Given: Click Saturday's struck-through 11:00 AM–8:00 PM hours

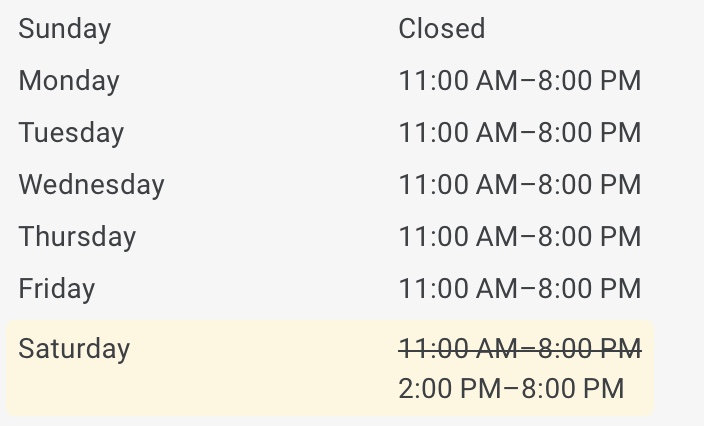Looking at the screenshot, I should point(520,348).
